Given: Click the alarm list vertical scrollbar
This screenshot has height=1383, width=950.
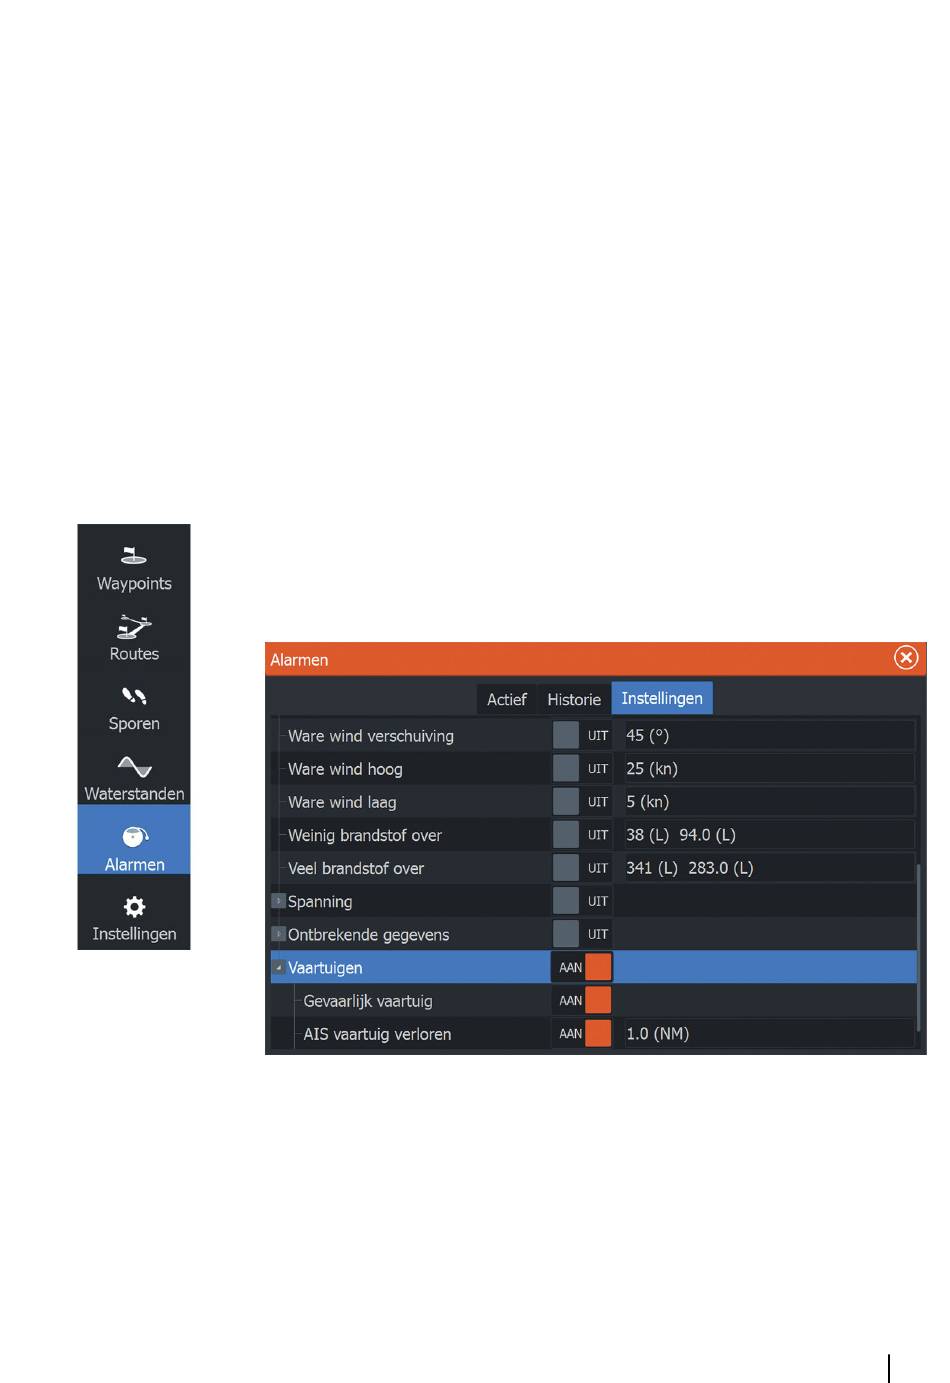Looking at the screenshot, I should 918,945.
